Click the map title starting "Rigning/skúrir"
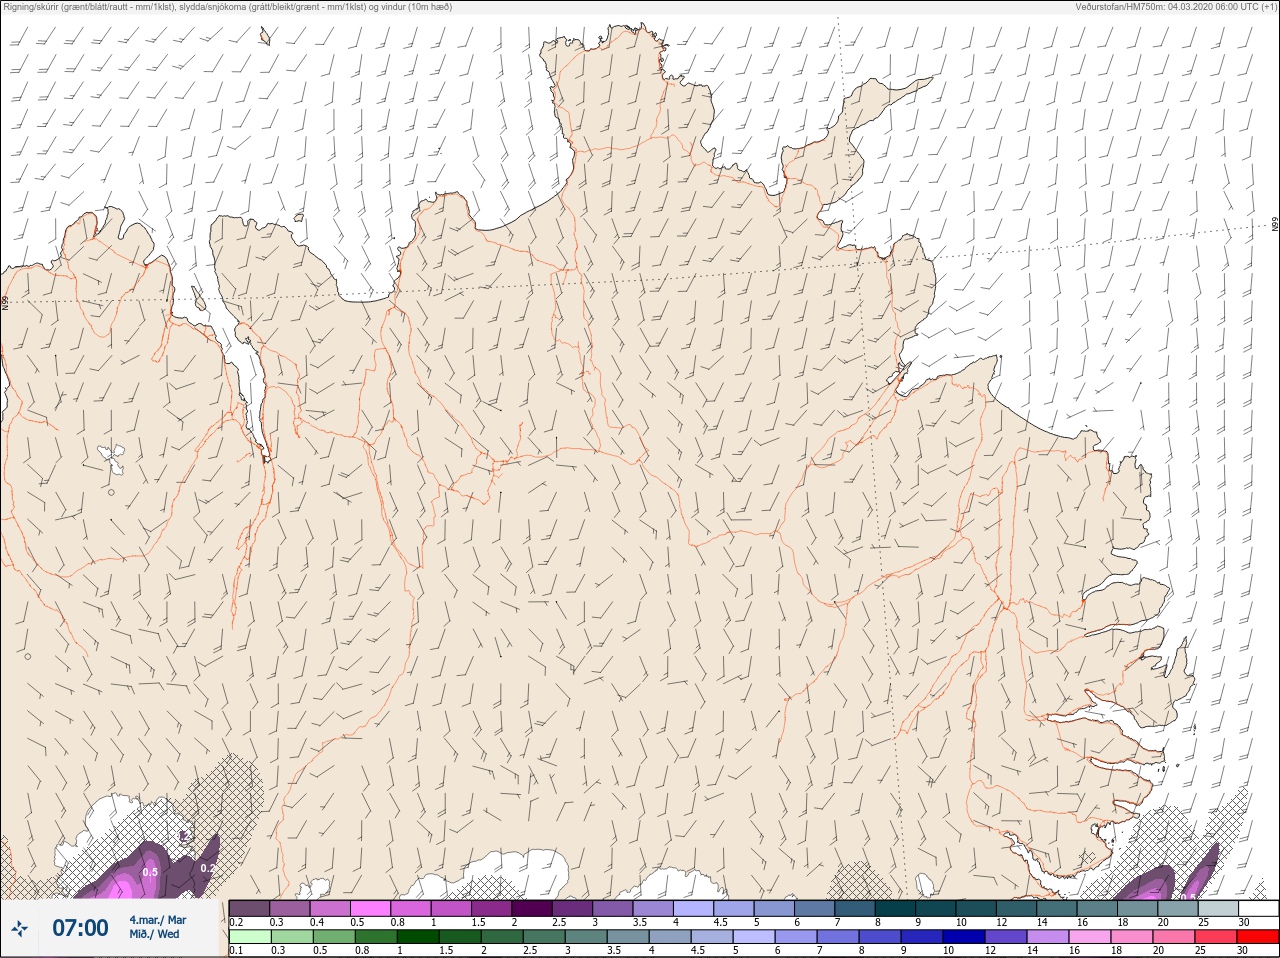 pos(227,7)
